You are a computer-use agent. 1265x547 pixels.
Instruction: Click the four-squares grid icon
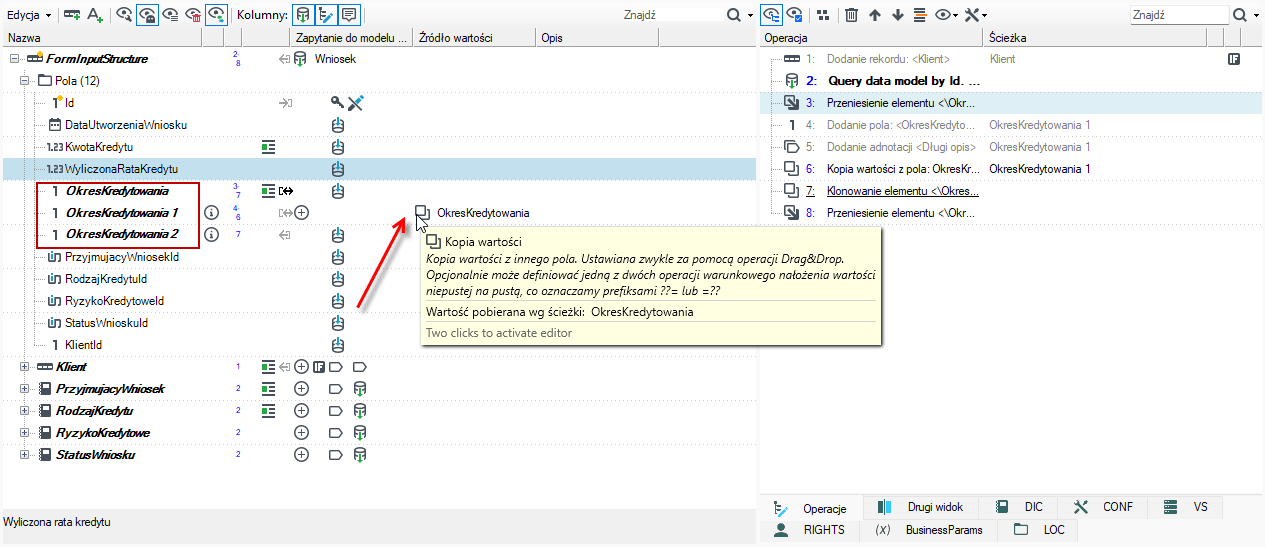(823, 15)
